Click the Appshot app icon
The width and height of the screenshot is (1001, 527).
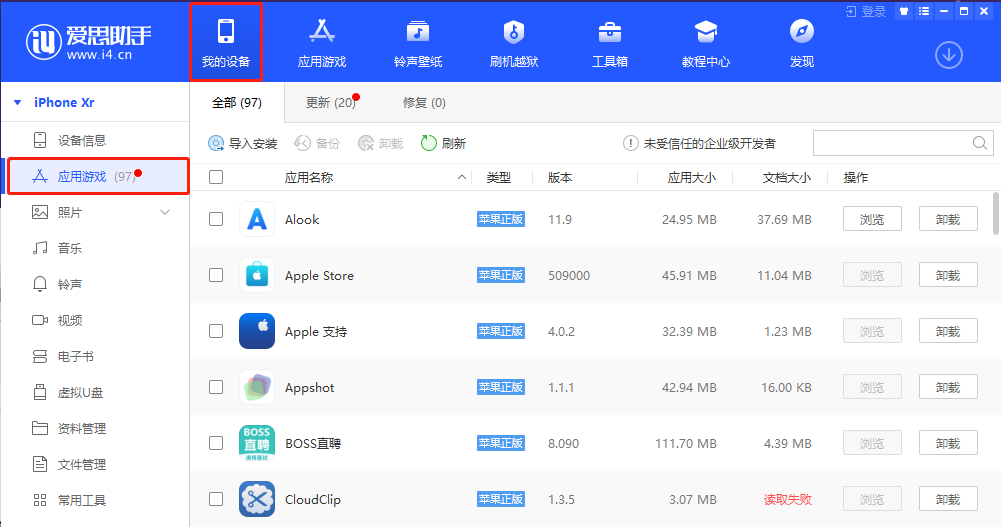[x=257, y=387]
